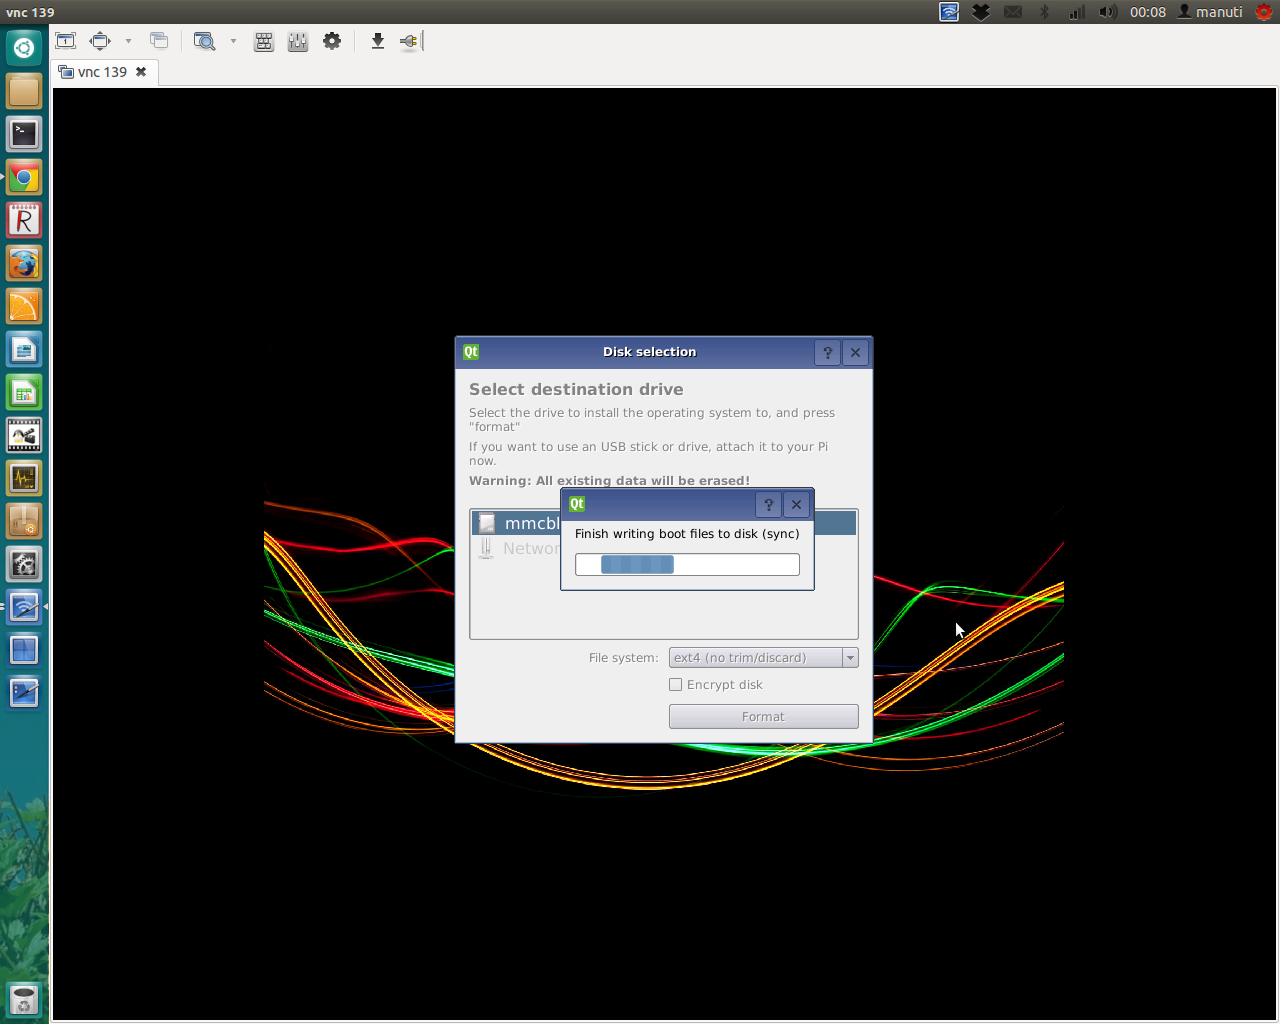The image size is (1280, 1024).
Task: Toggle fullscreen mode in Remmina toolbar
Action: (100, 41)
